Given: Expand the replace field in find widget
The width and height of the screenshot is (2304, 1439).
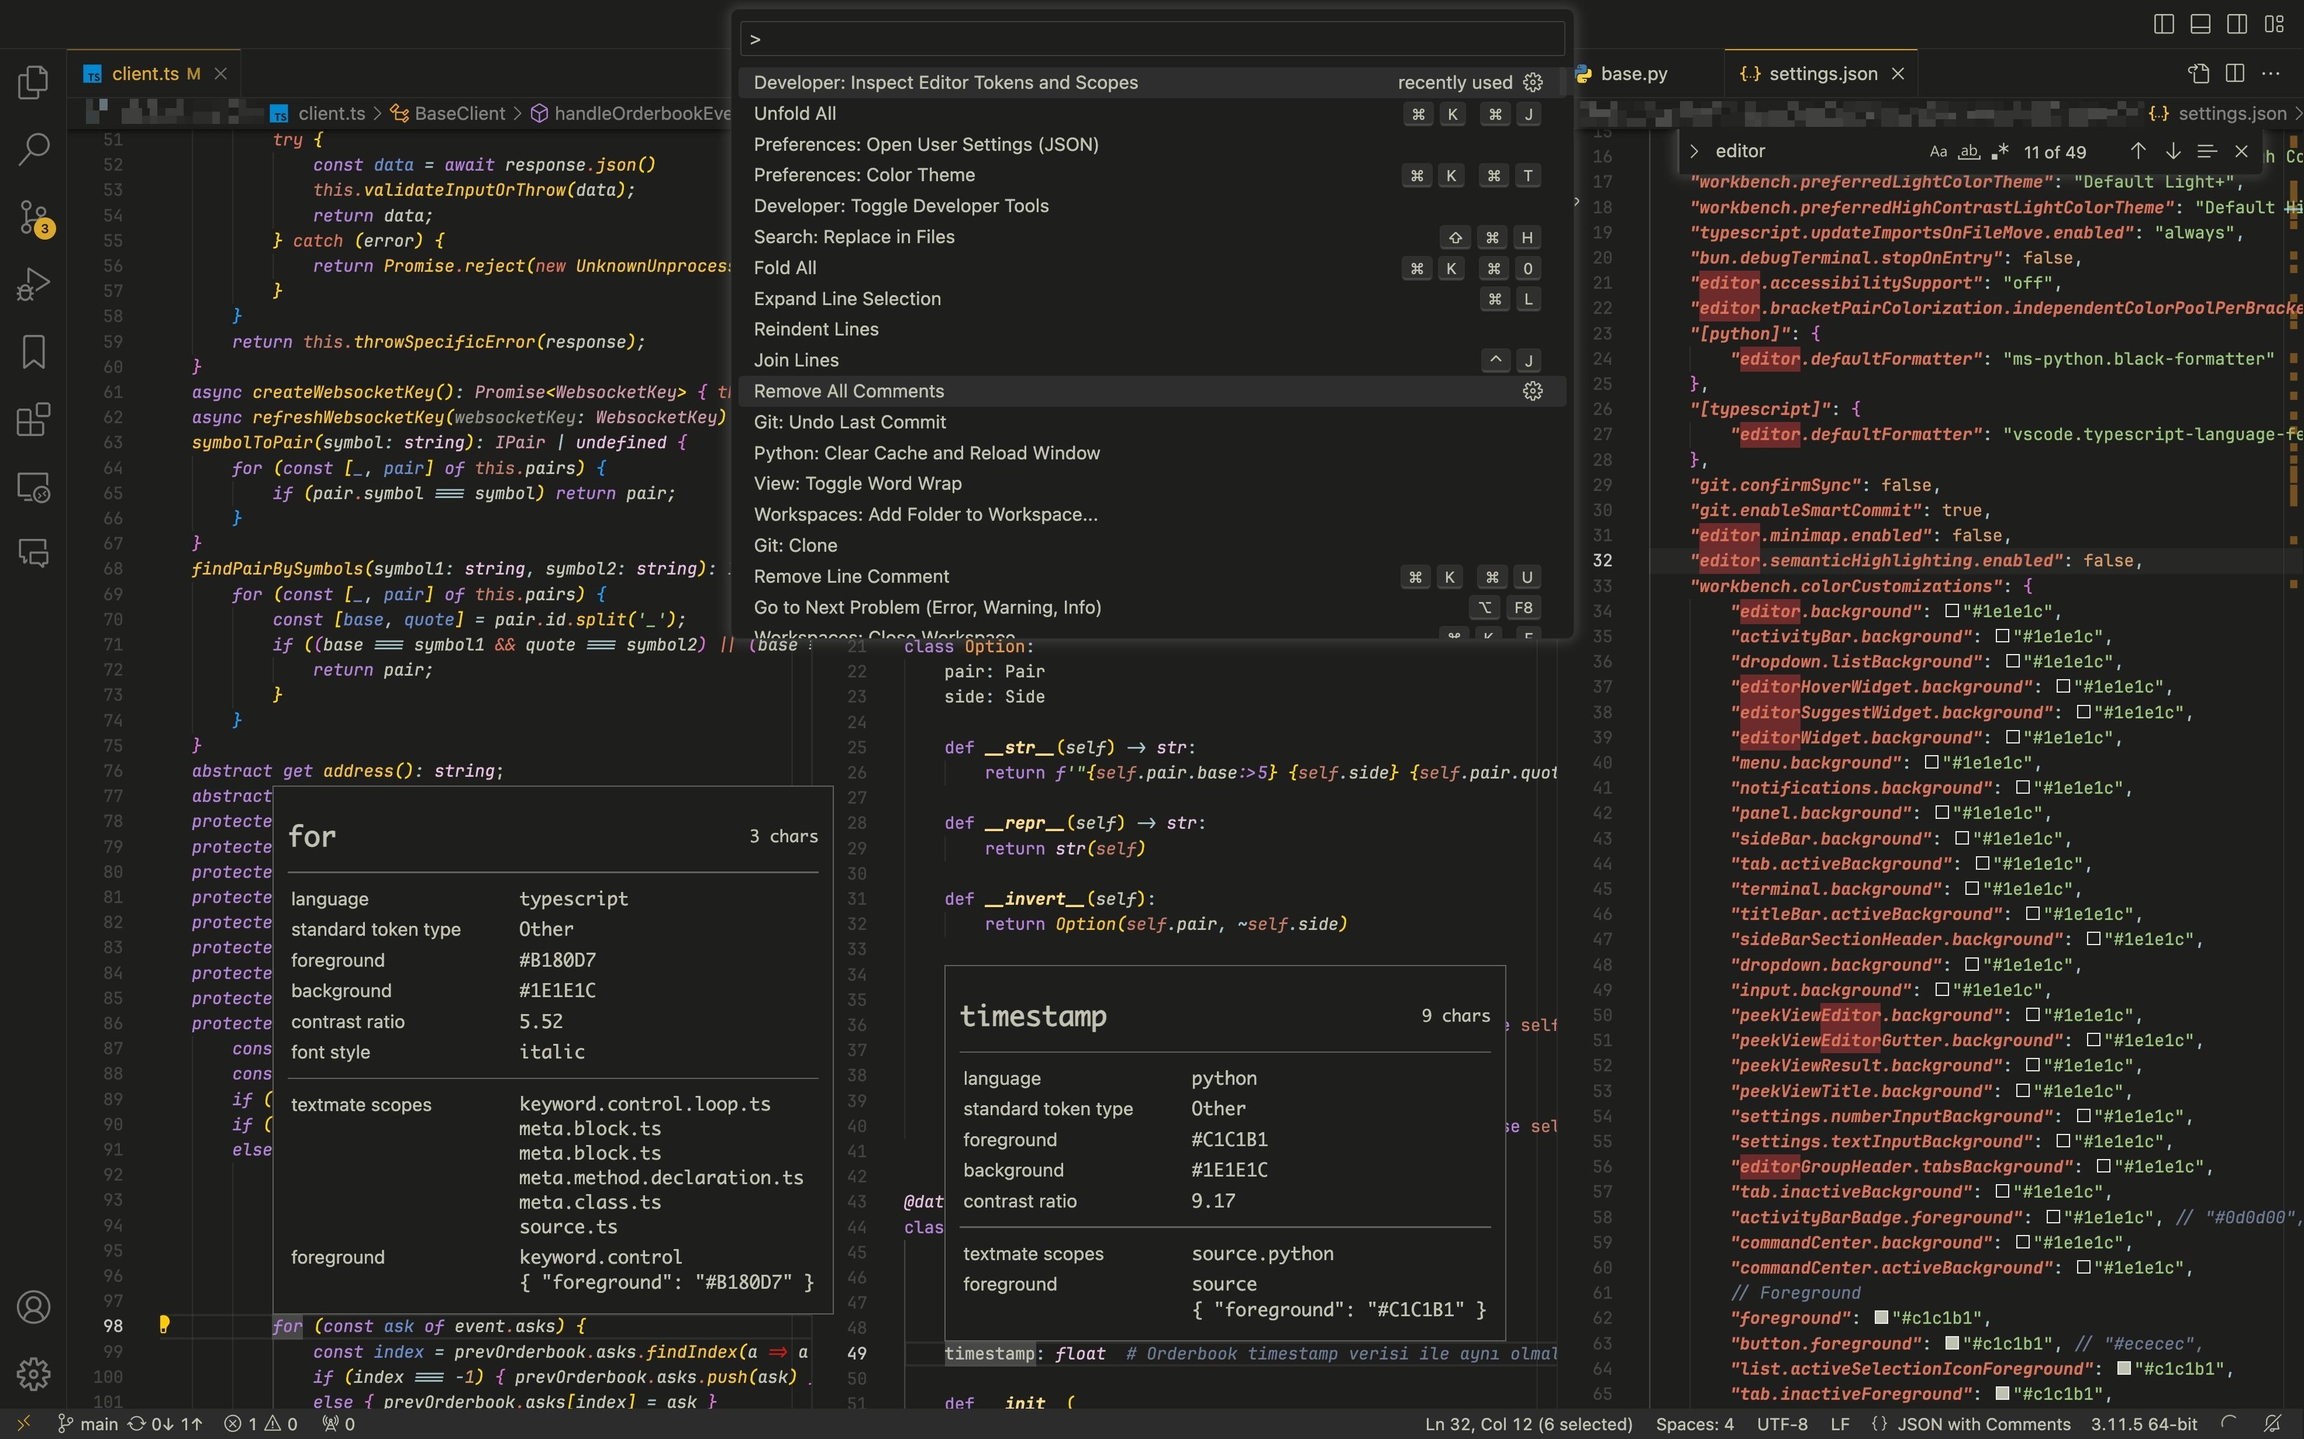Looking at the screenshot, I should tap(1694, 151).
